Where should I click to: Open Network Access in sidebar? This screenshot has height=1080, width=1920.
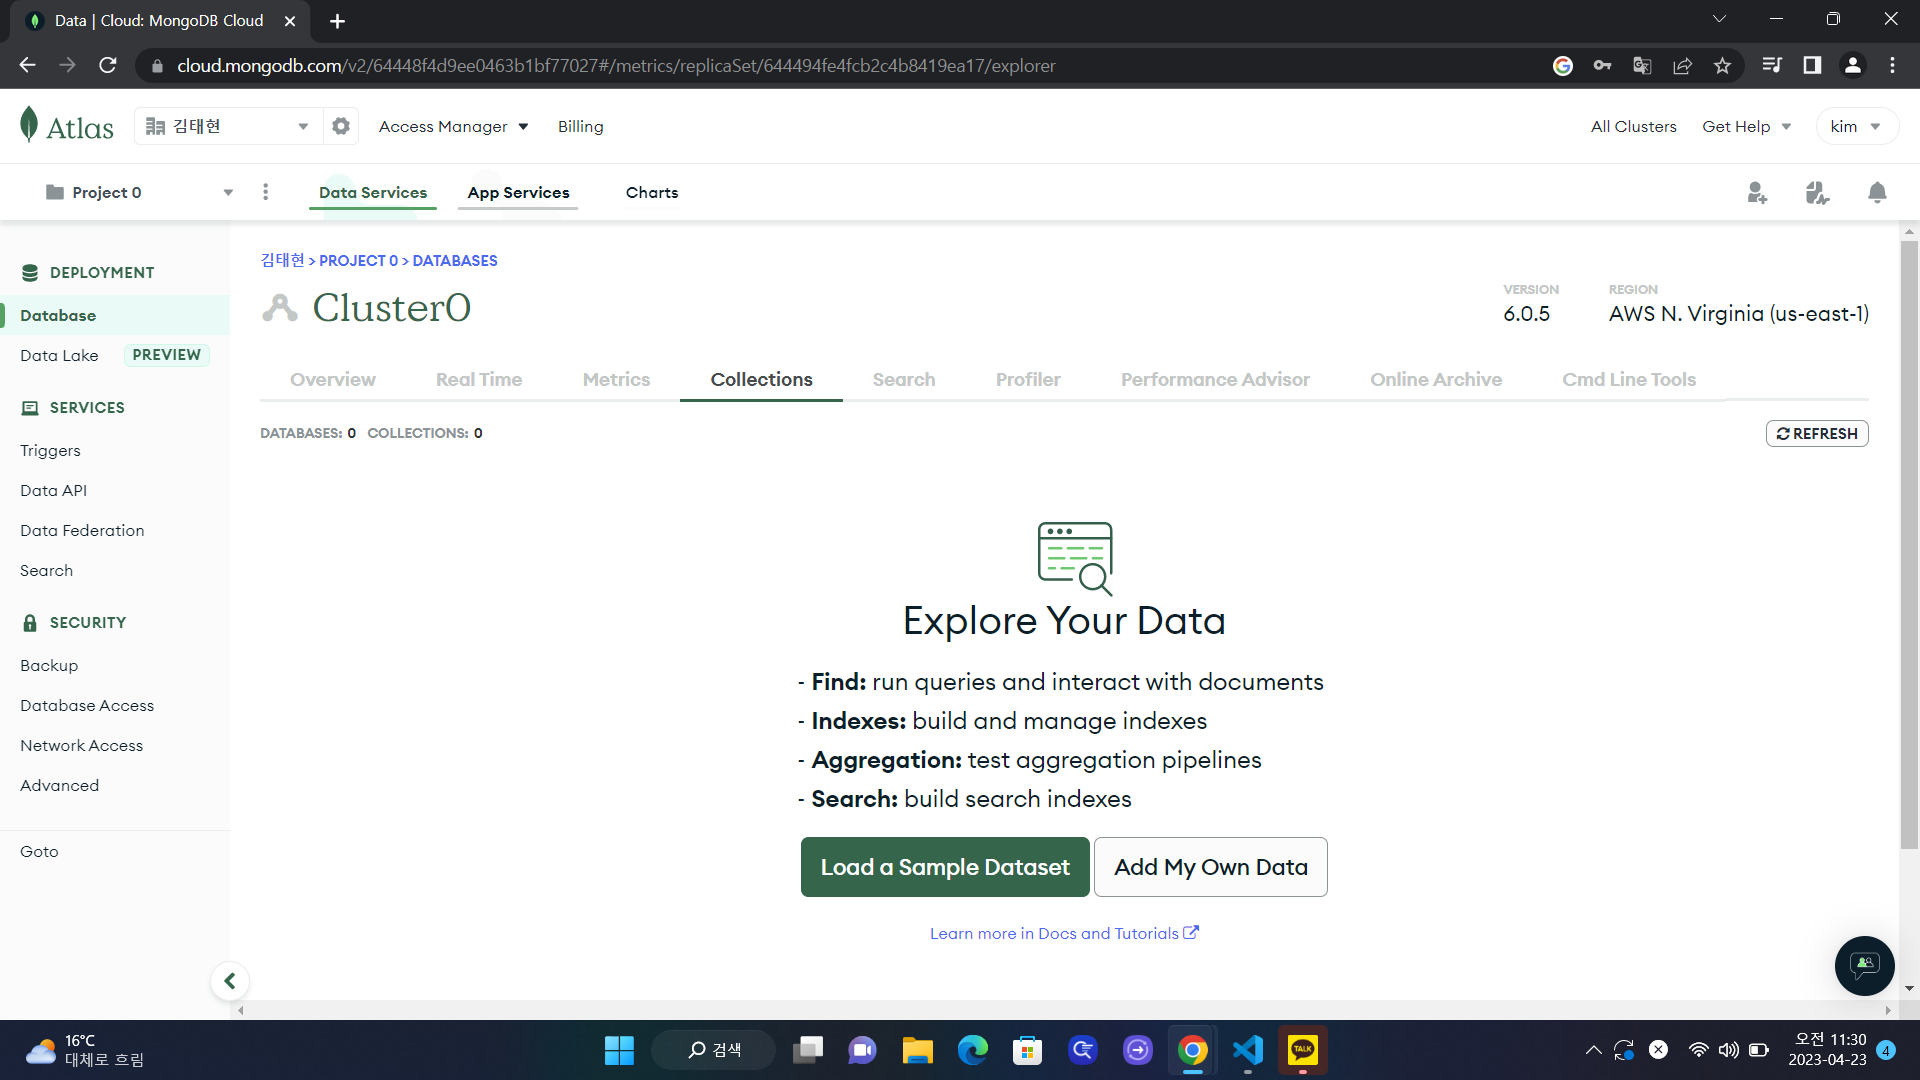pos(81,745)
